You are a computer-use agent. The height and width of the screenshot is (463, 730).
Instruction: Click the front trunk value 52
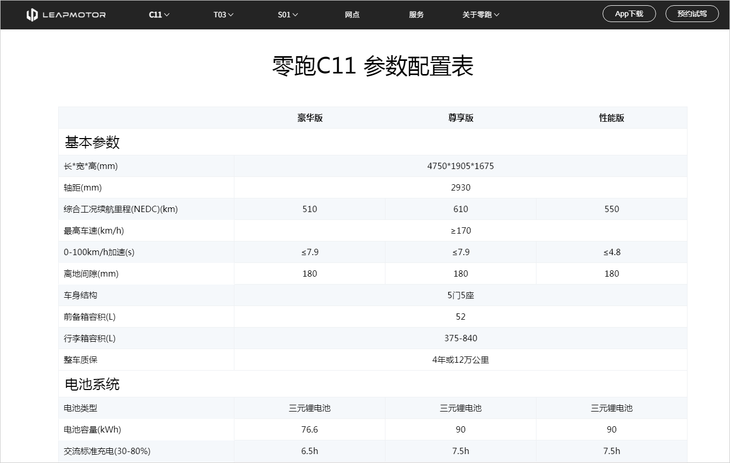(x=460, y=317)
